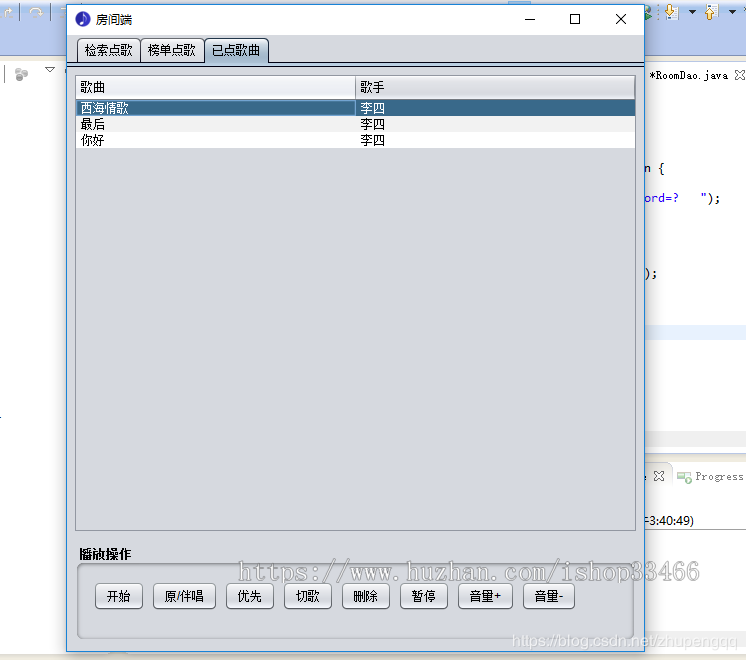The height and width of the screenshot is (660, 746).
Task: Click Eclipse's Next Annotation toolbar icon
Action: point(671,11)
